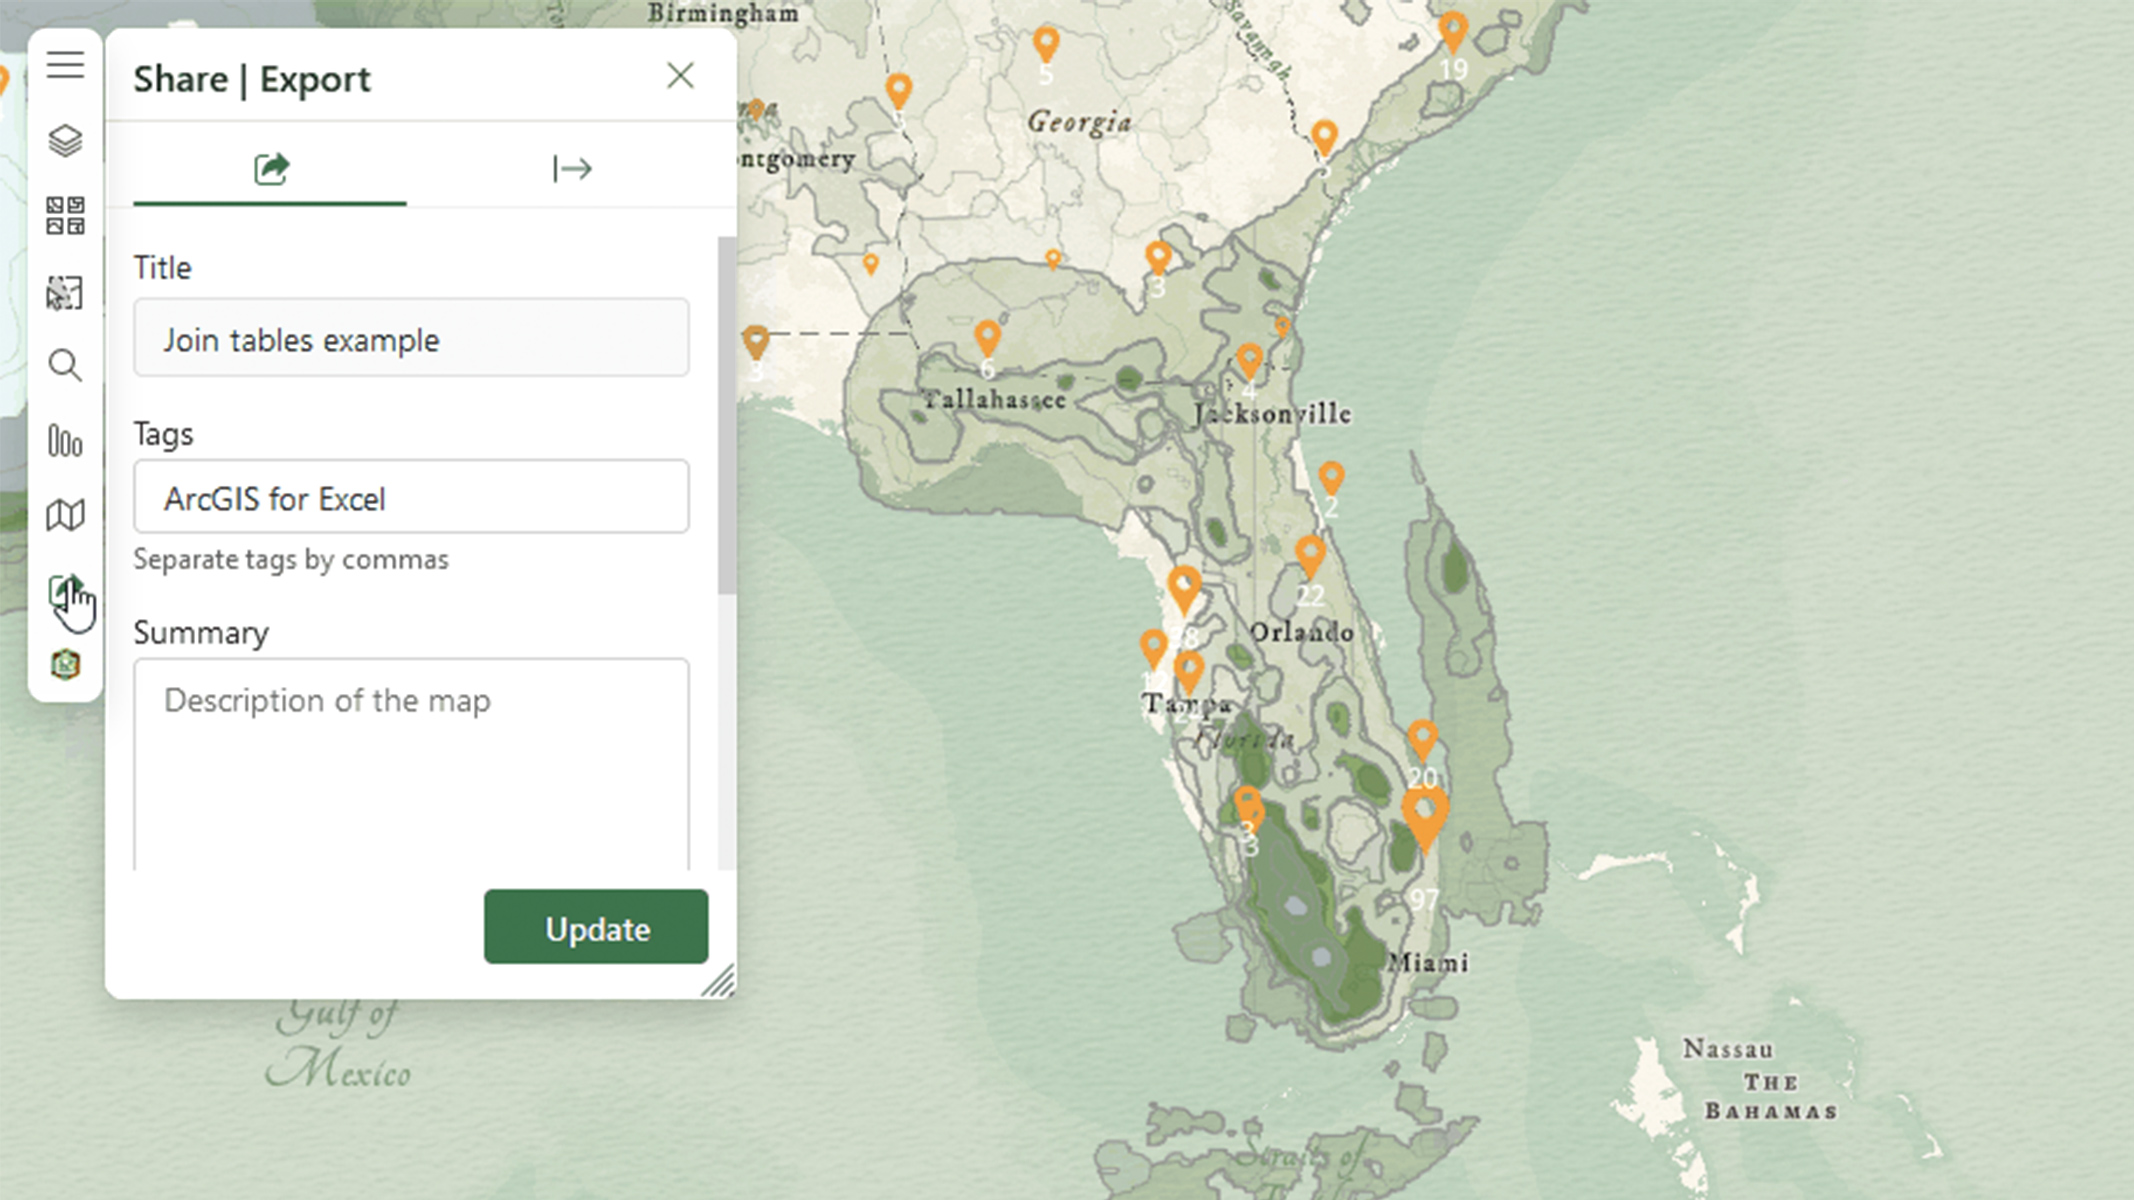Open the Layers panel icon
This screenshot has height=1200, width=2134.
click(x=65, y=141)
